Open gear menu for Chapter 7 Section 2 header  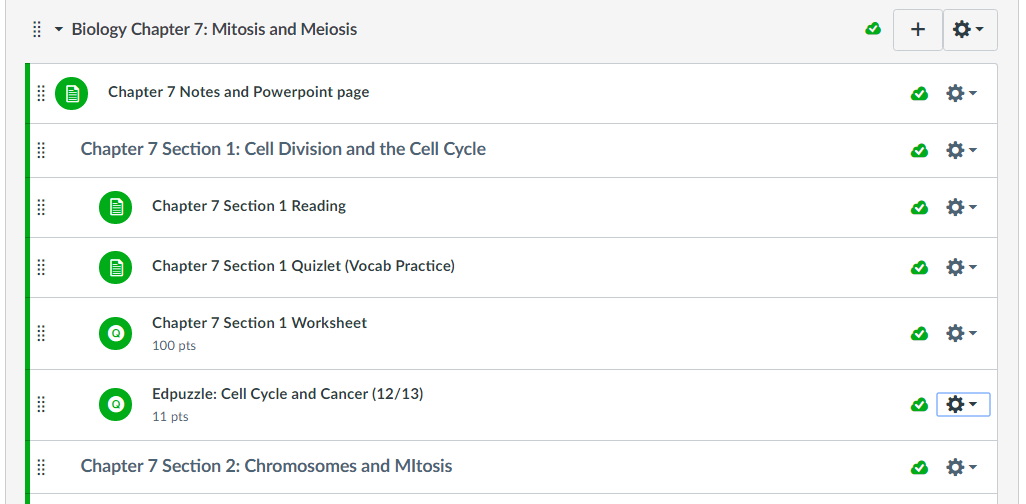click(x=960, y=467)
